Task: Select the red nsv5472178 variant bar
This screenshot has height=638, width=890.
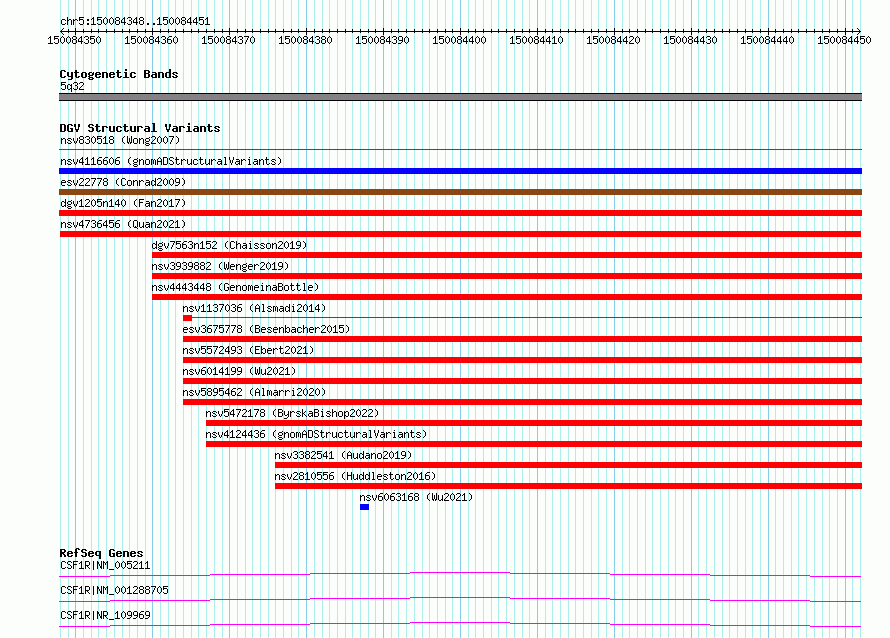Action: point(534,423)
